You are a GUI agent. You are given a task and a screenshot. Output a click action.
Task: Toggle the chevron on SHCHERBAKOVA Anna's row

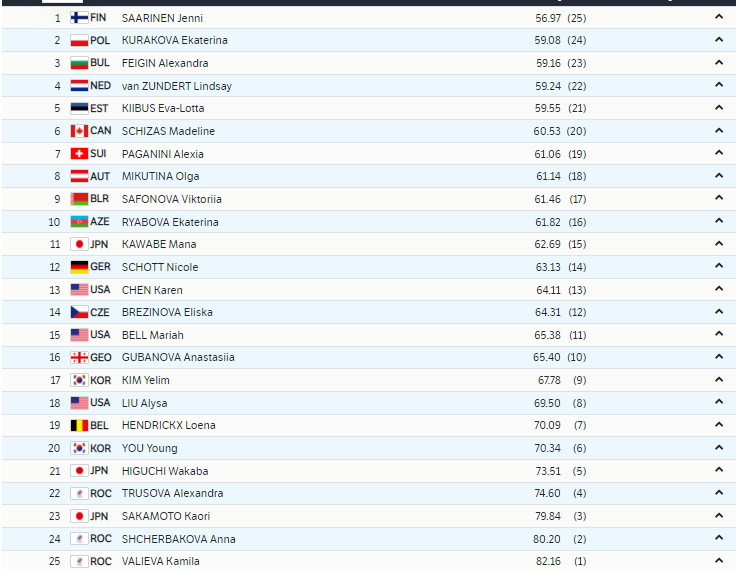pyautogui.click(x=719, y=538)
